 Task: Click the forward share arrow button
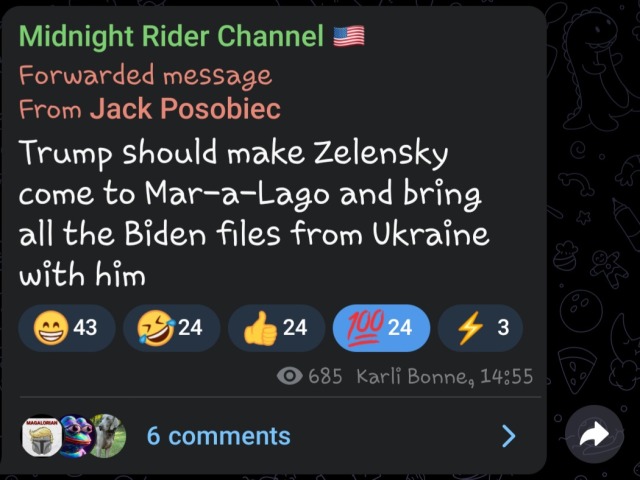click(594, 434)
